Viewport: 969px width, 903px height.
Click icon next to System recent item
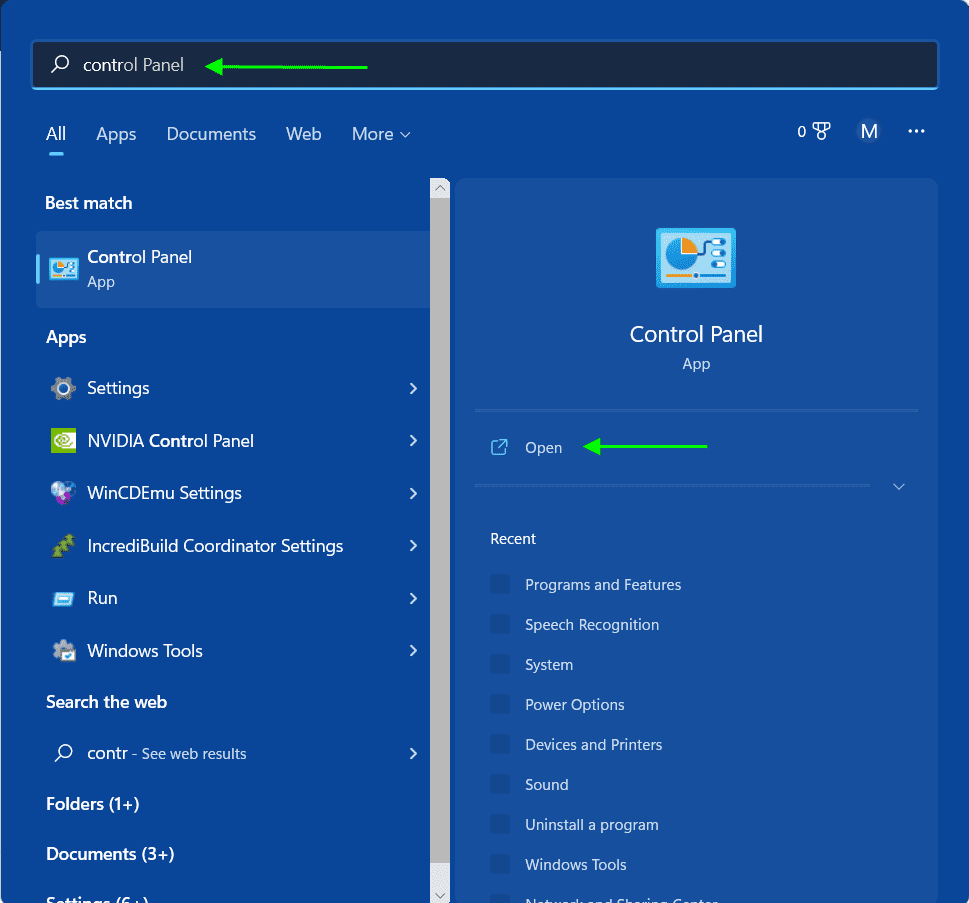tap(500, 664)
